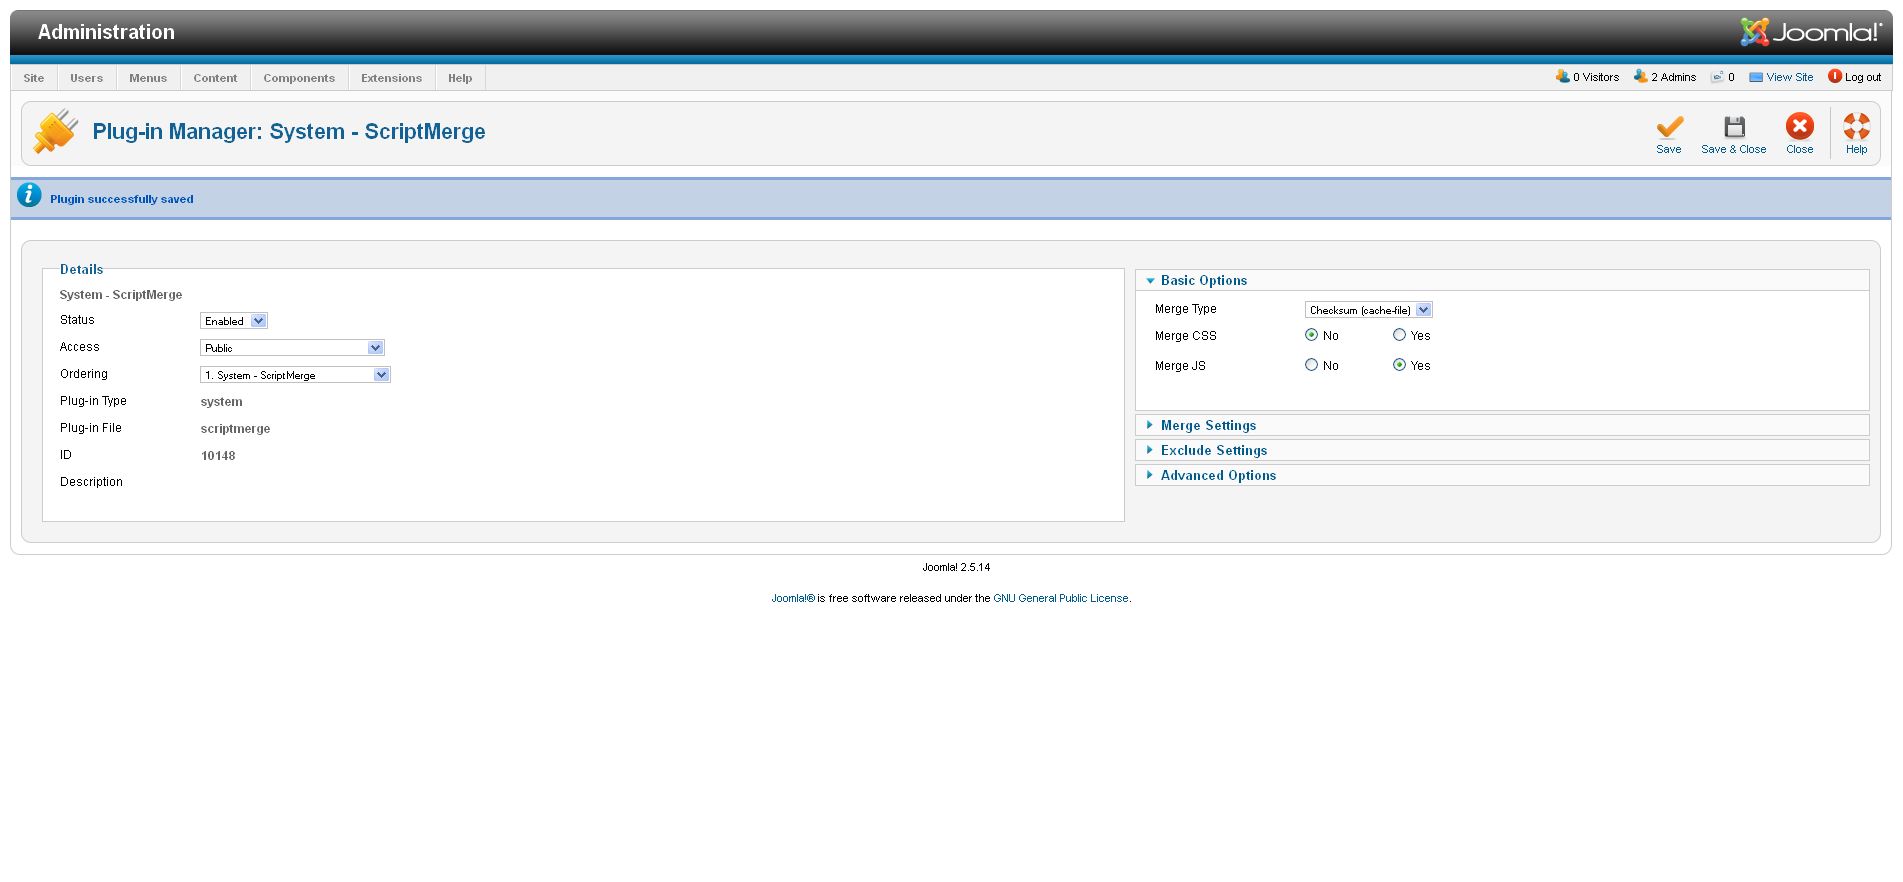The image size is (1903, 882).
Task: Open the Status dropdown
Action: coord(234,321)
